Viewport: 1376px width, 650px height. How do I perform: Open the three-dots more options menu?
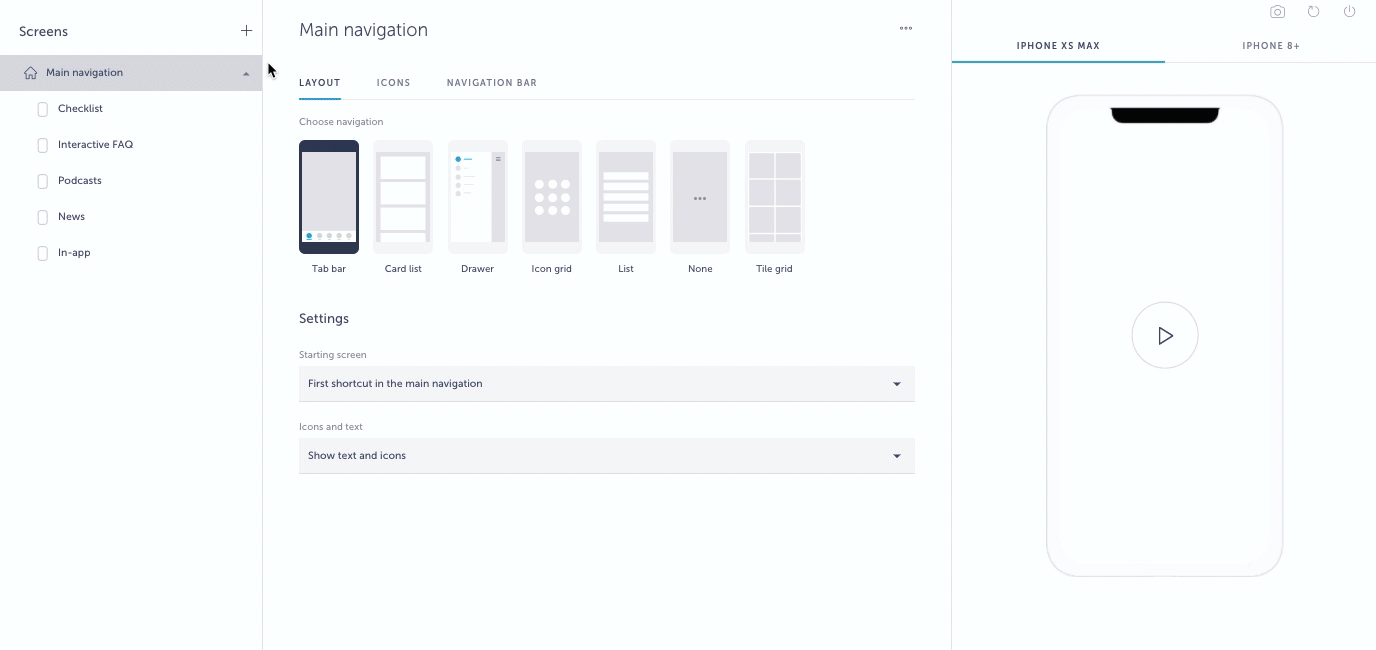905,29
